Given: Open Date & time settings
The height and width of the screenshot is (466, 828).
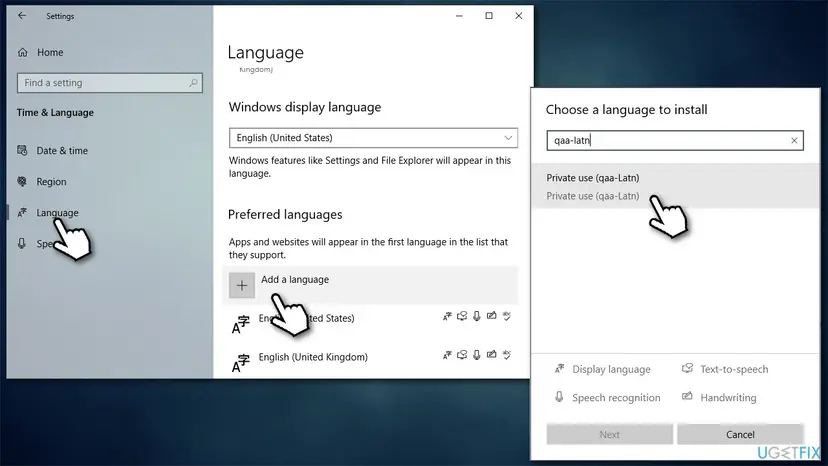Looking at the screenshot, I should (62, 151).
